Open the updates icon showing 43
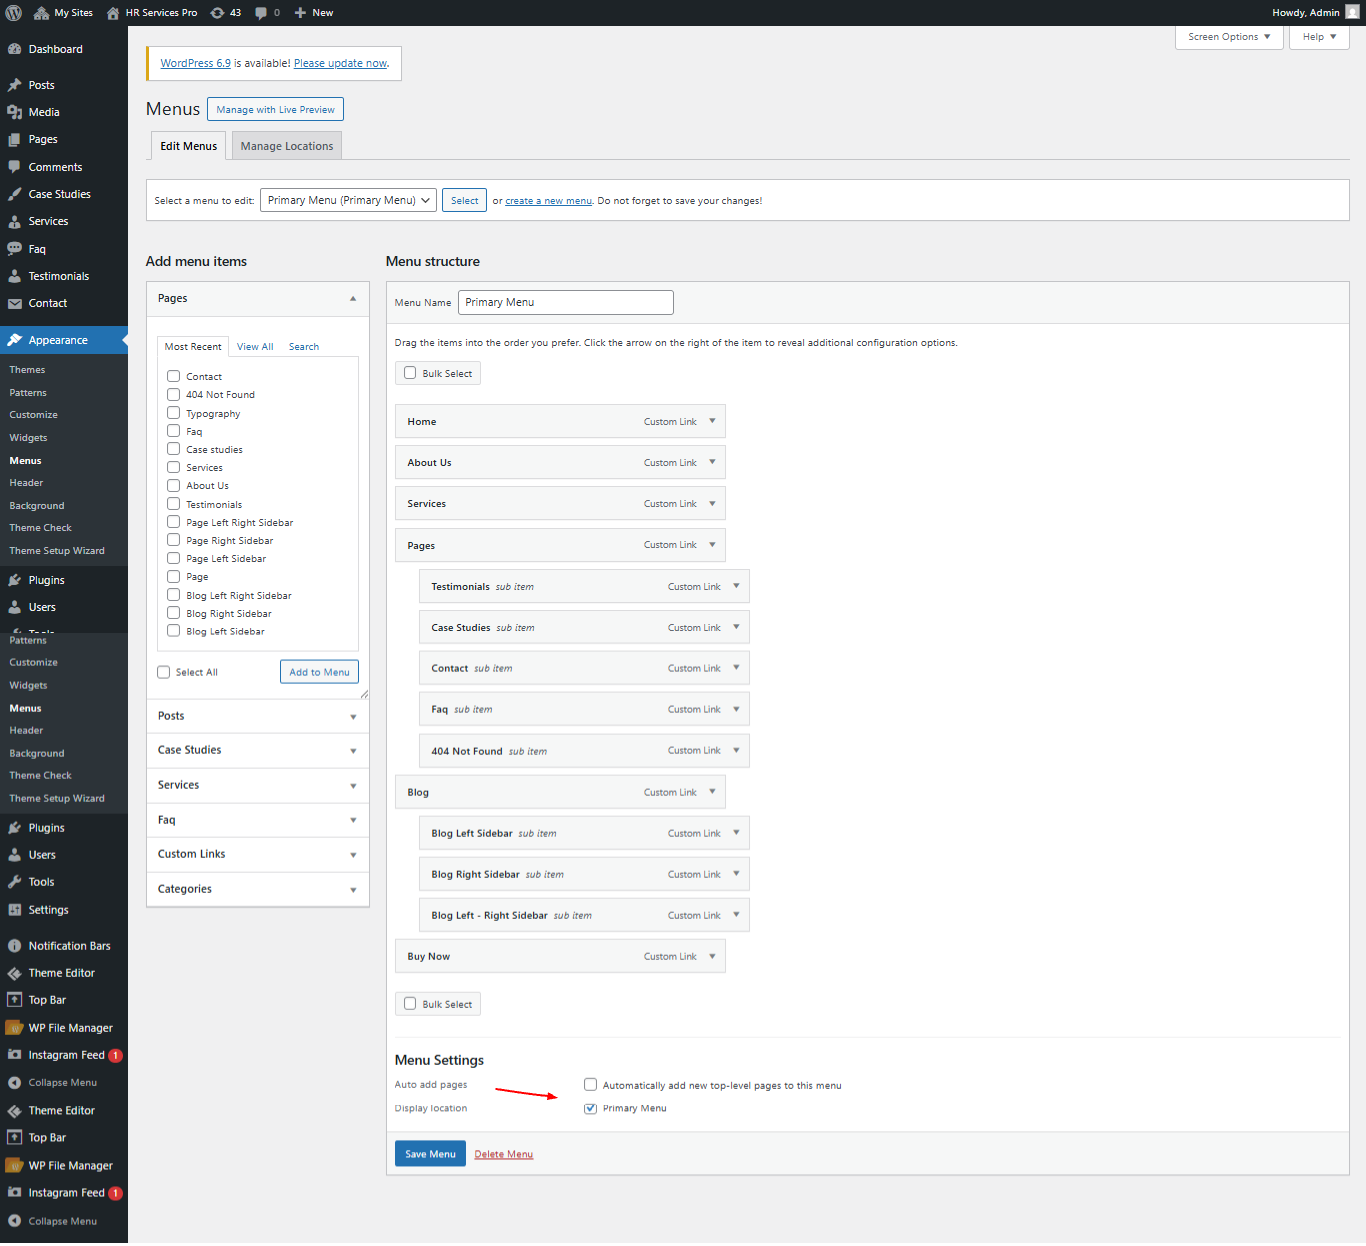Screen dimensions: 1366x1246 [217, 13]
